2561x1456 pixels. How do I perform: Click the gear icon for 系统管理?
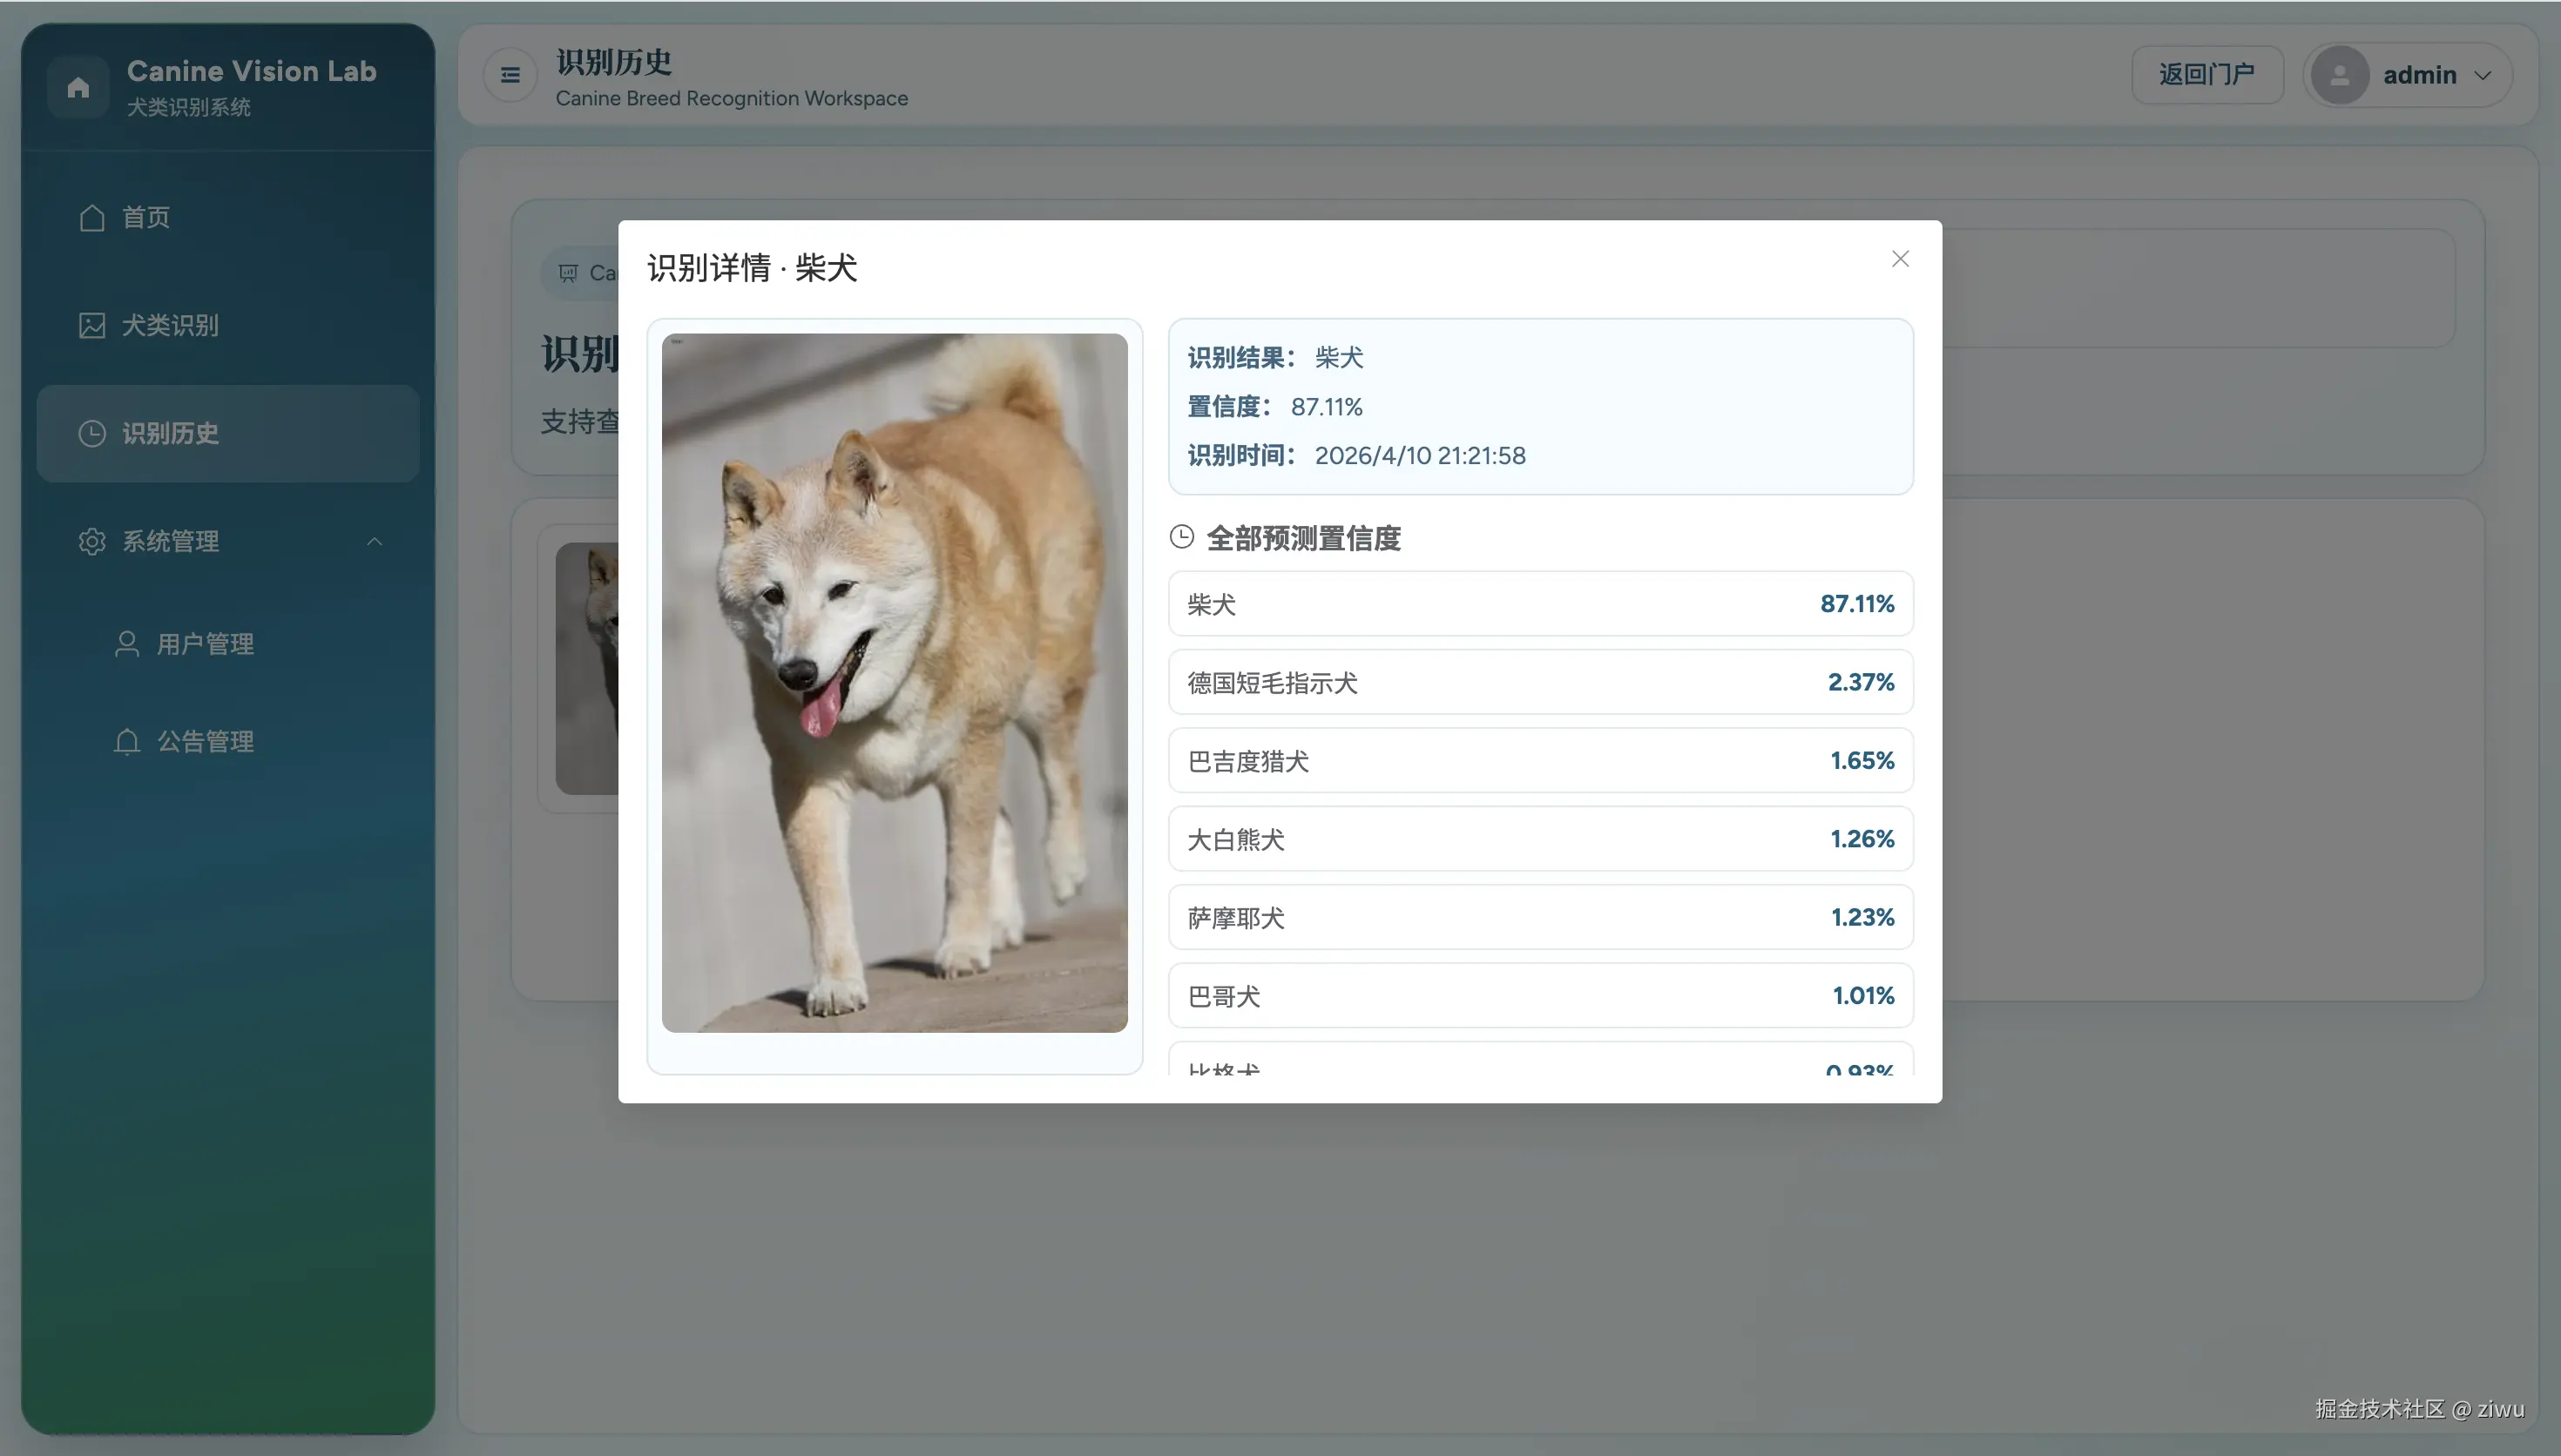(x=92, y=541)
